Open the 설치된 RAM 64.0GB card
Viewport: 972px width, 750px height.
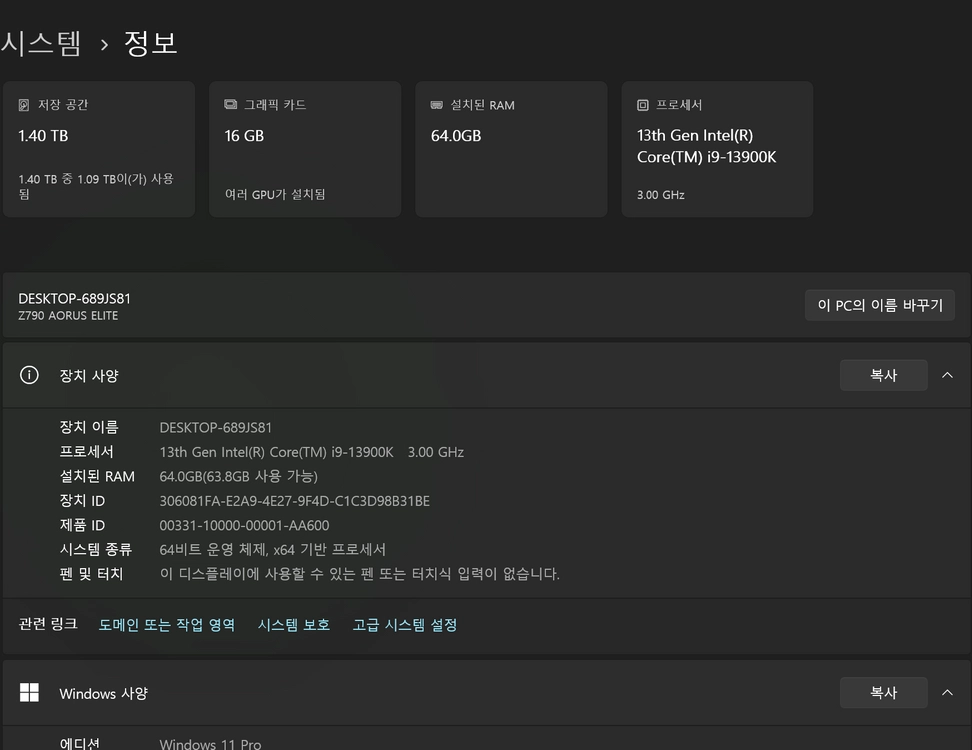pyautogui.click(x=511, y=149)
